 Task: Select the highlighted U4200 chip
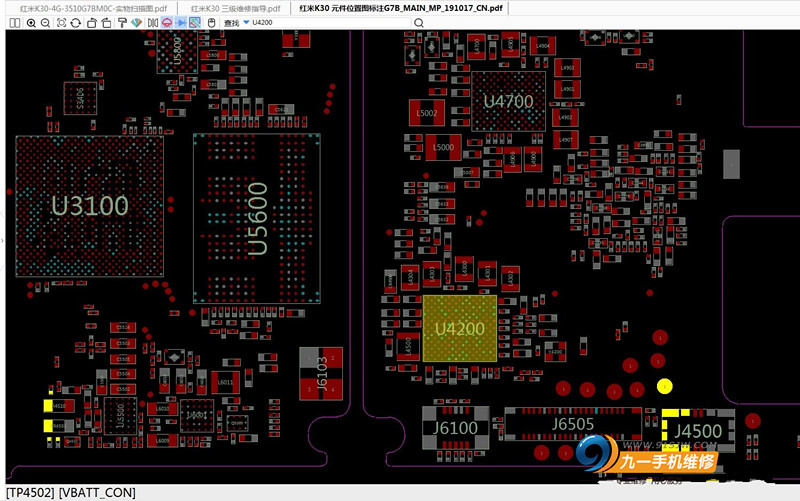click(460, 329)
